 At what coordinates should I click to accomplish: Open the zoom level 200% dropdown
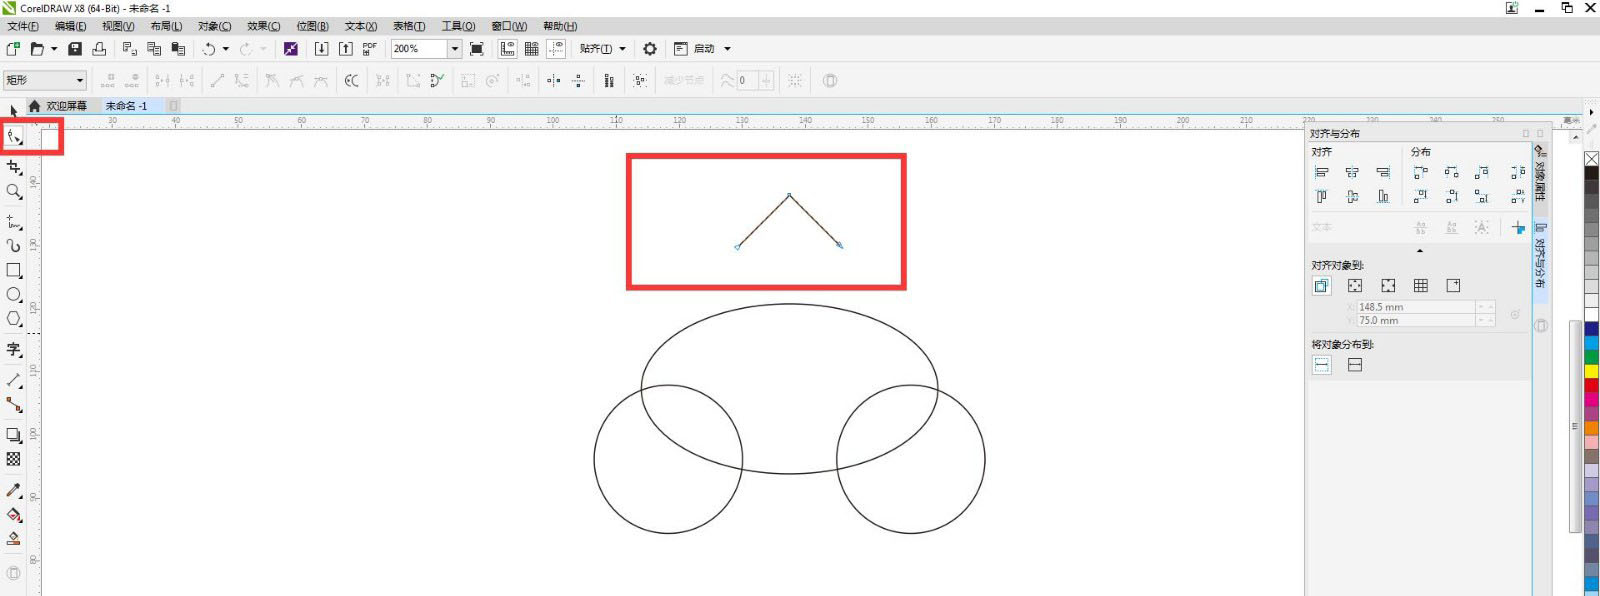[x=454, y=49]
